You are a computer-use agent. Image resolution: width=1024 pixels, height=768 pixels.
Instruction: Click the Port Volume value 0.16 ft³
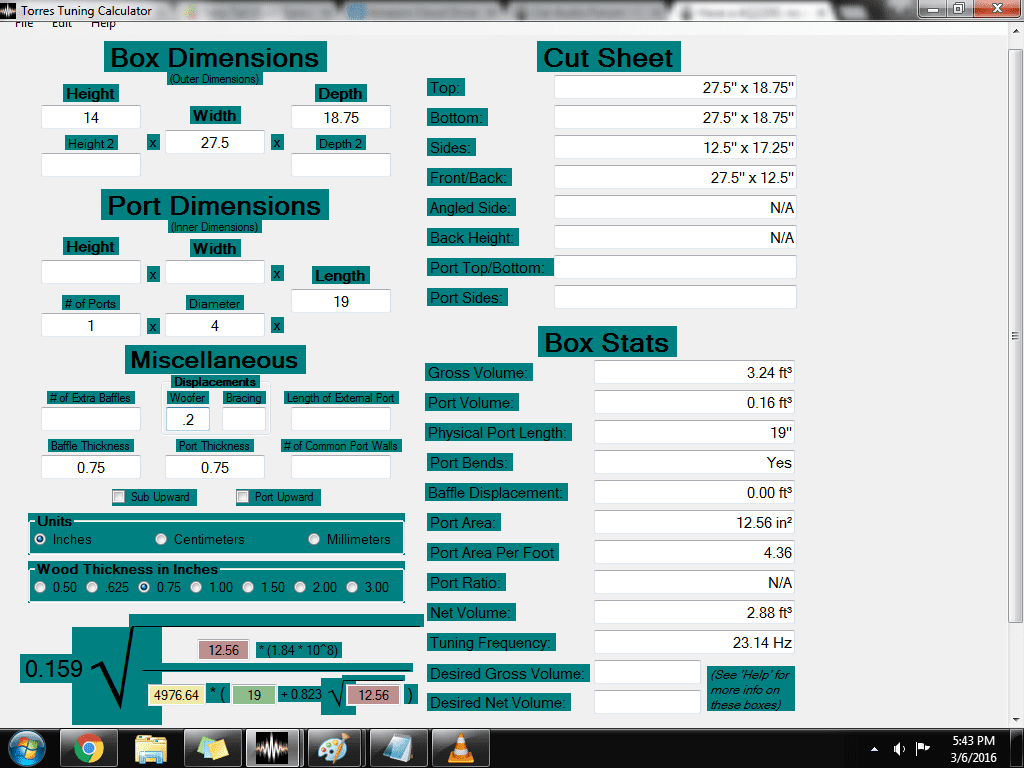tap(694, 402)
